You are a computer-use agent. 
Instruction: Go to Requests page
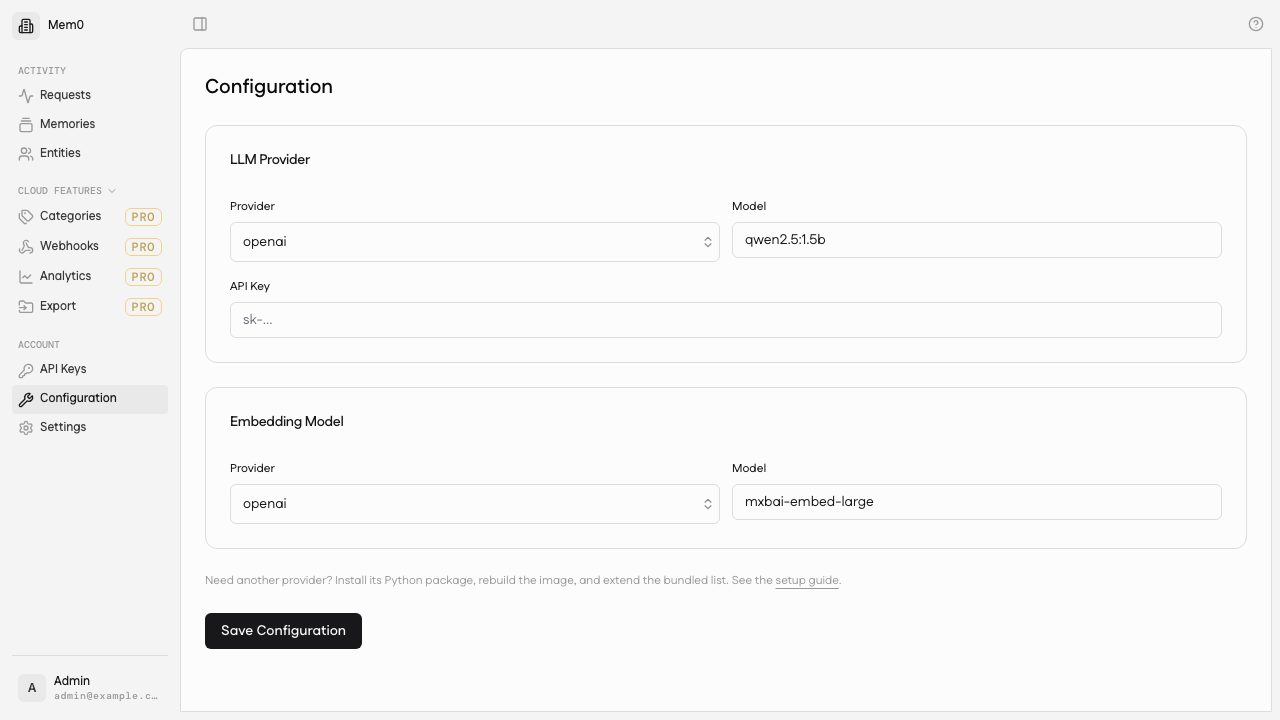[90, 95]
